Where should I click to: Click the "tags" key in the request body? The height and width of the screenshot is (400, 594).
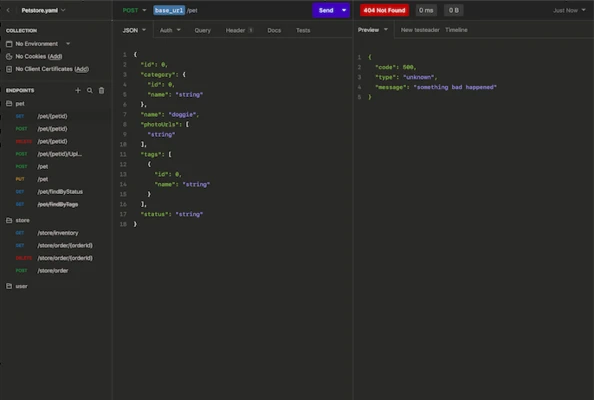151,154
